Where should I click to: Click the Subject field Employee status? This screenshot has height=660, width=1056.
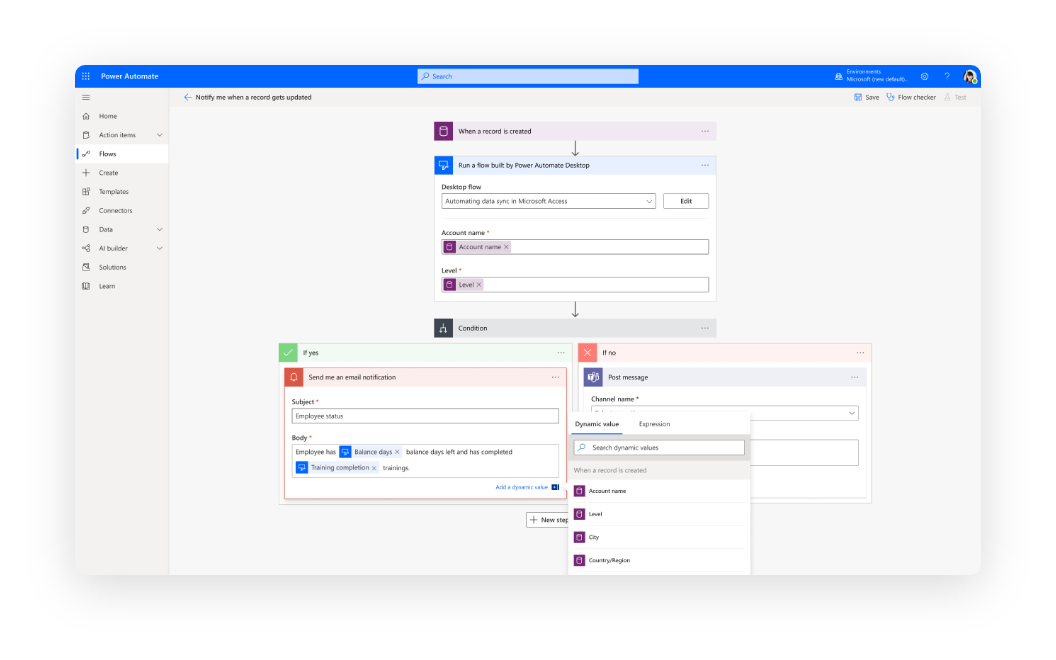425,416
